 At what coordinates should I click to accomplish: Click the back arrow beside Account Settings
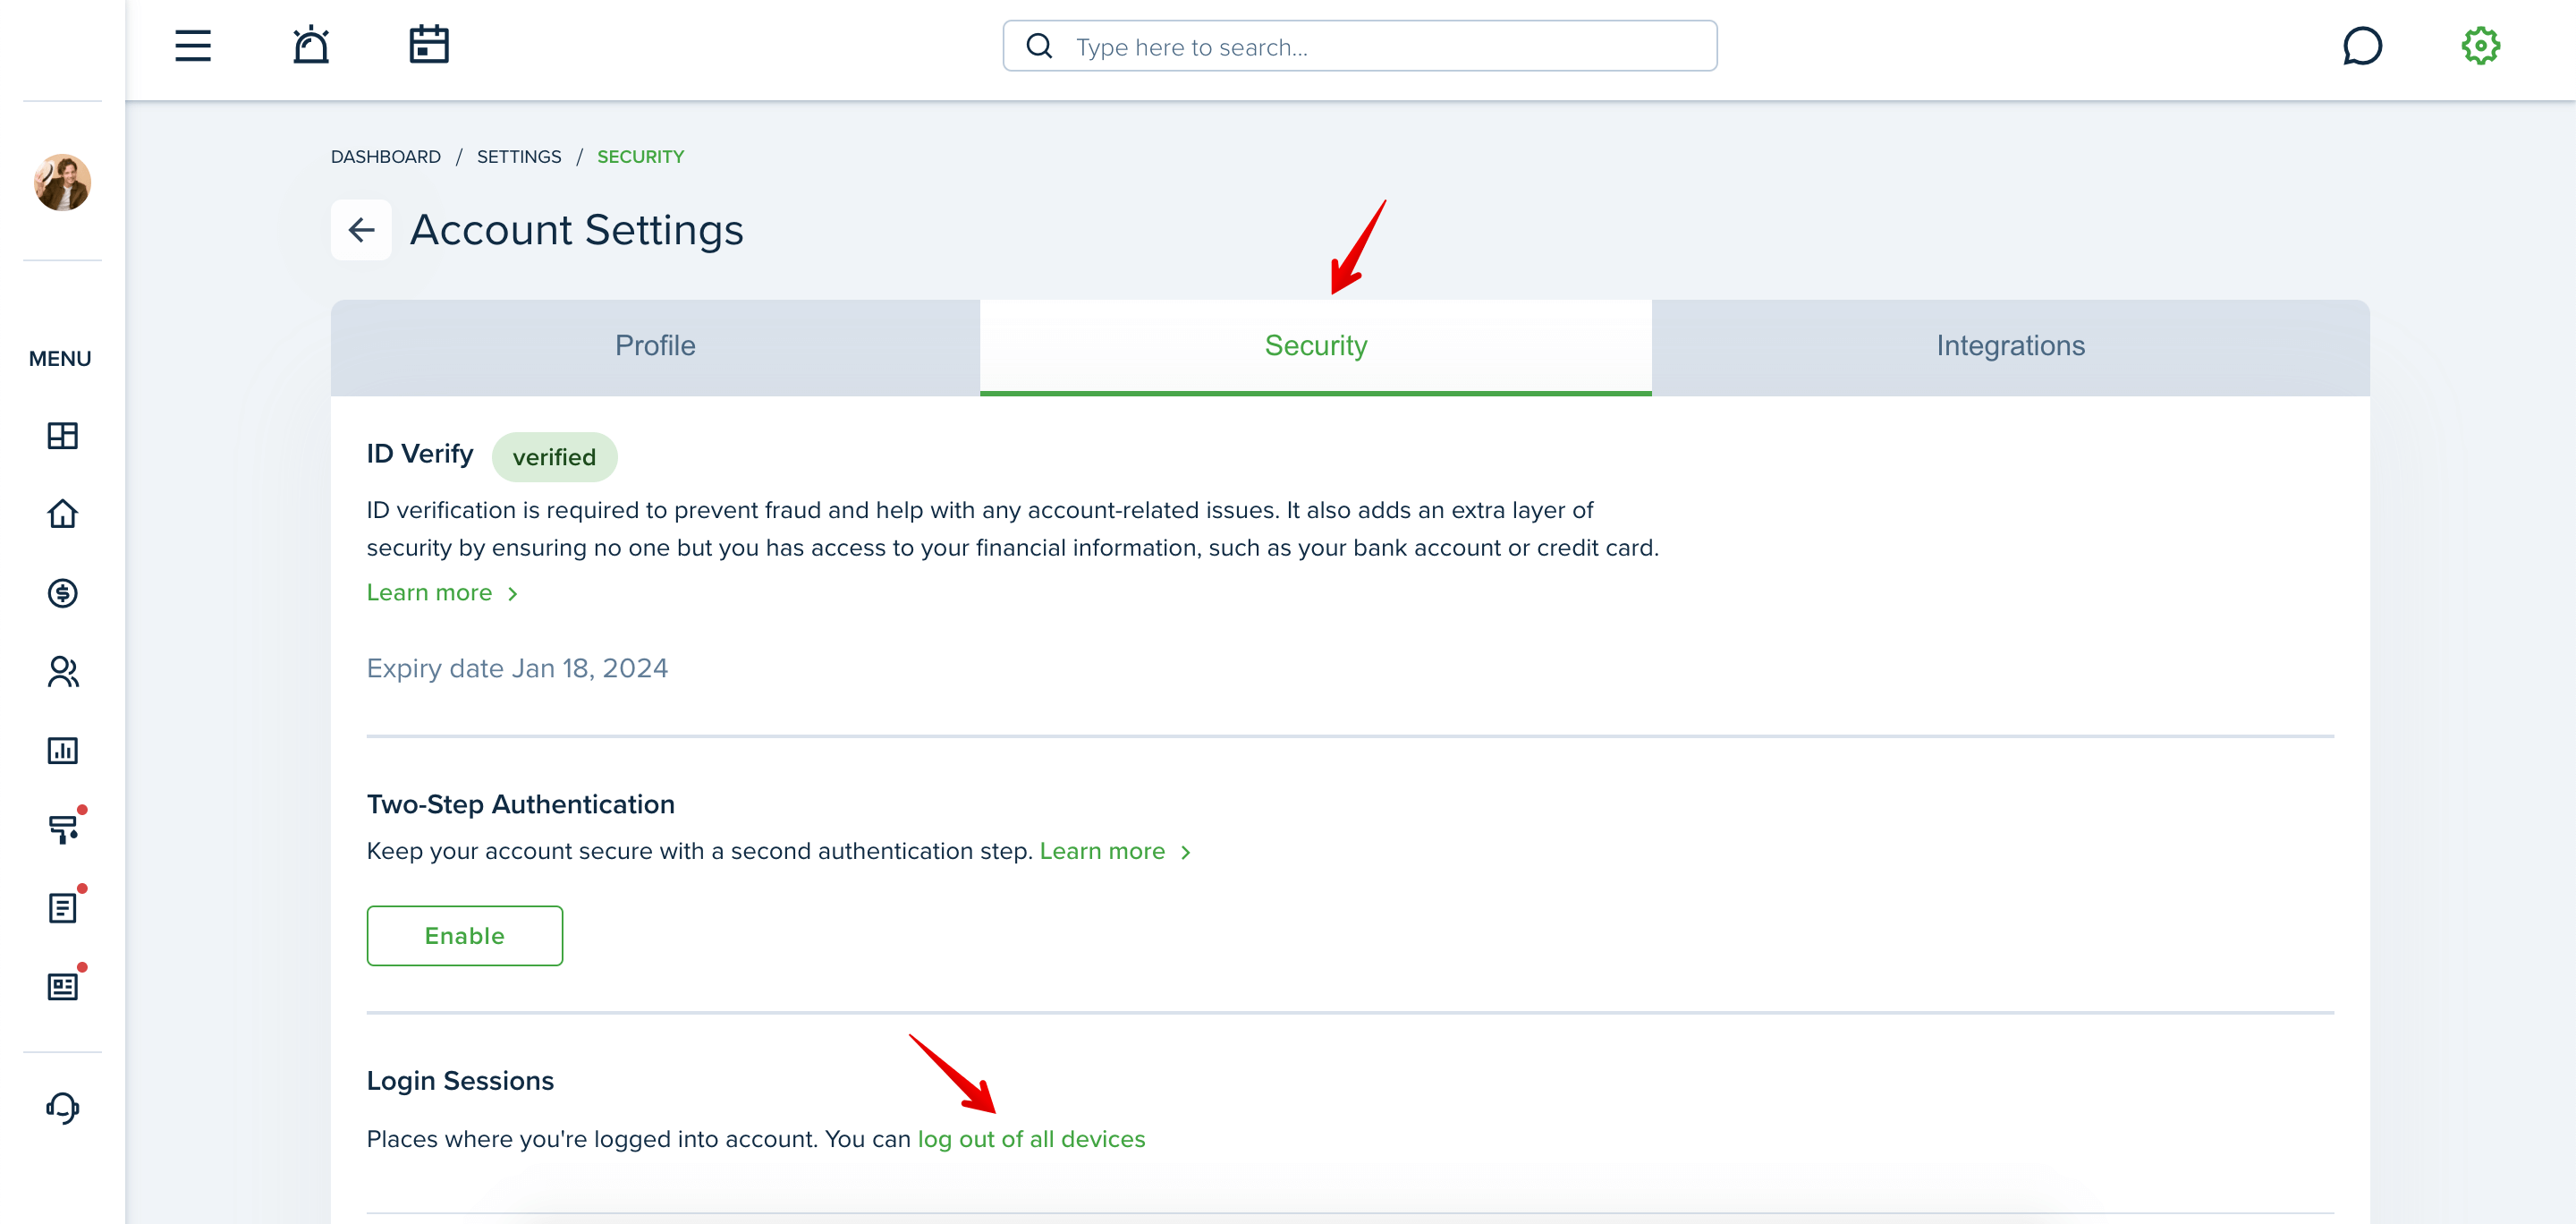point(361,230)
